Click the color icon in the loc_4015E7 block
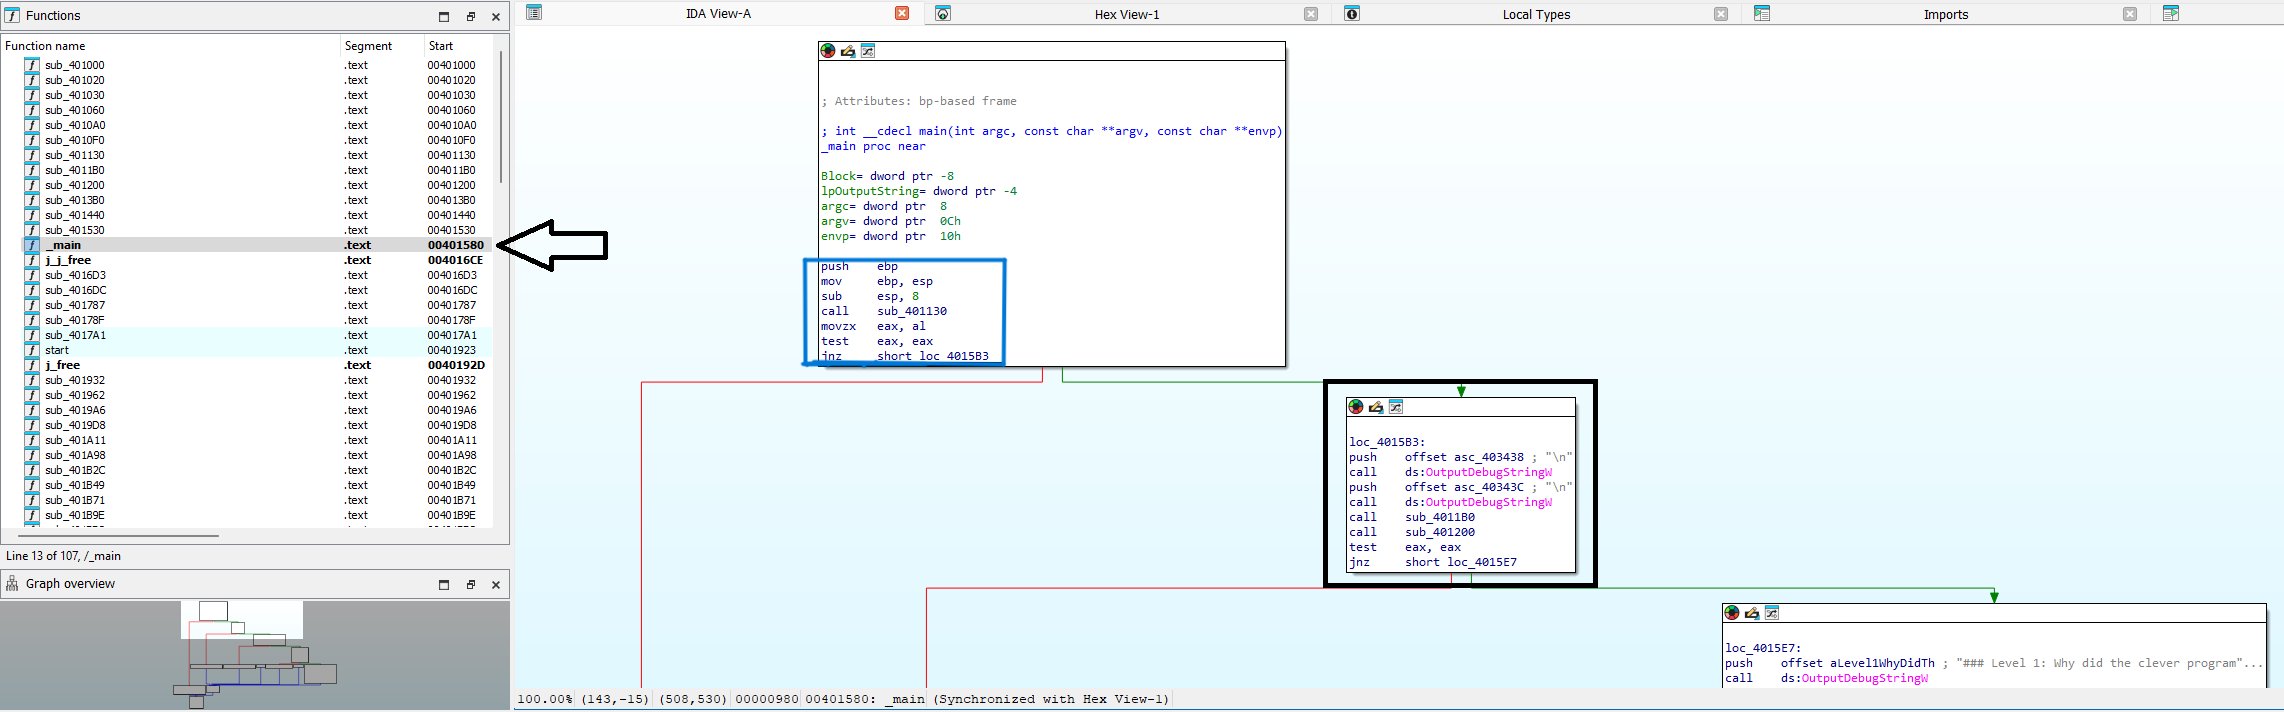The height and width of the screenshot is (712, 2284). [x=1732, y=613]
